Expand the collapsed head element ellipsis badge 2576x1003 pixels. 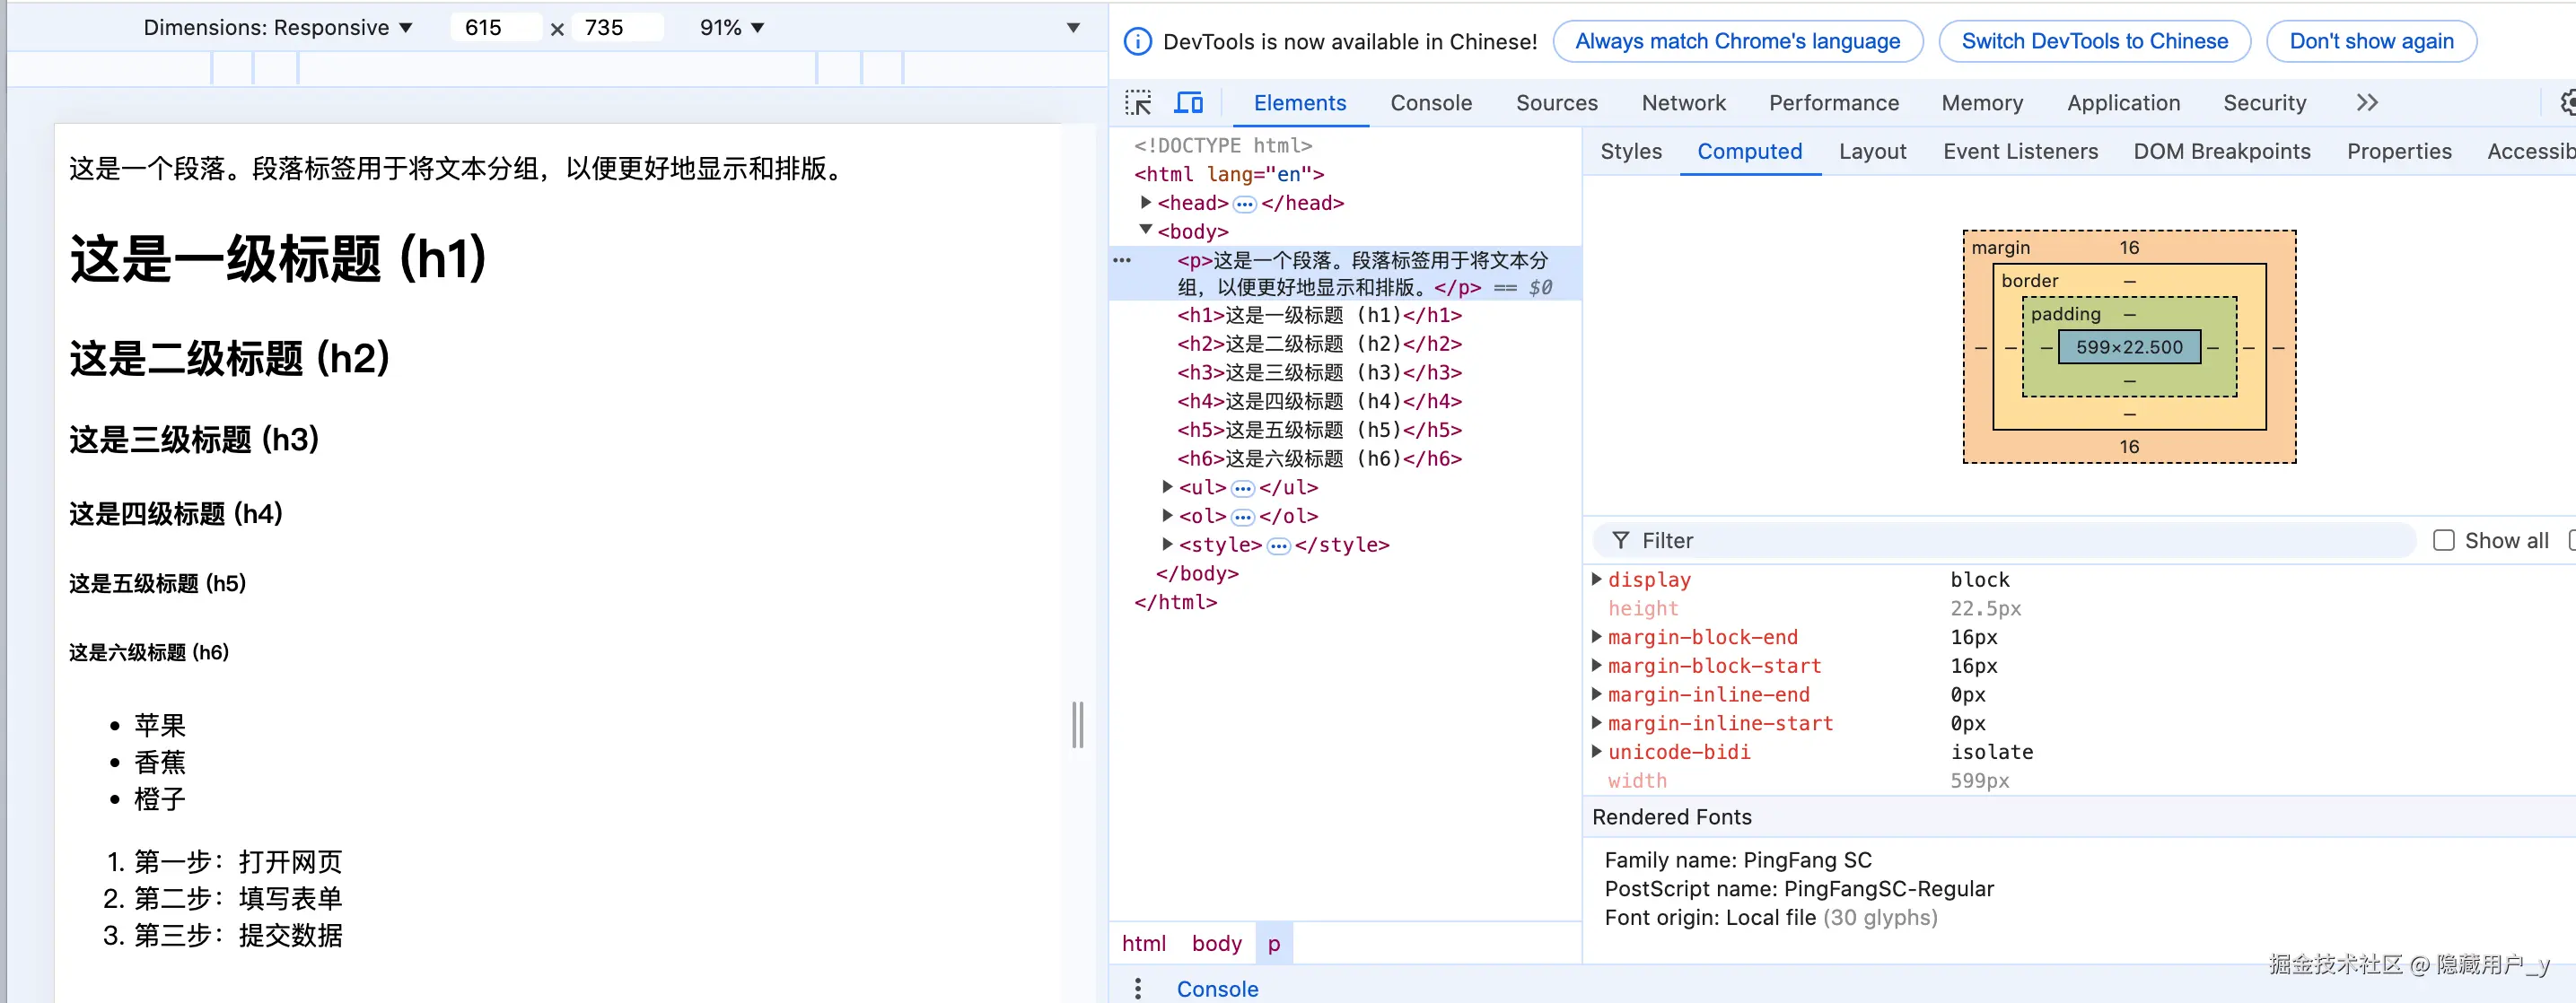tap(1244, 204)
